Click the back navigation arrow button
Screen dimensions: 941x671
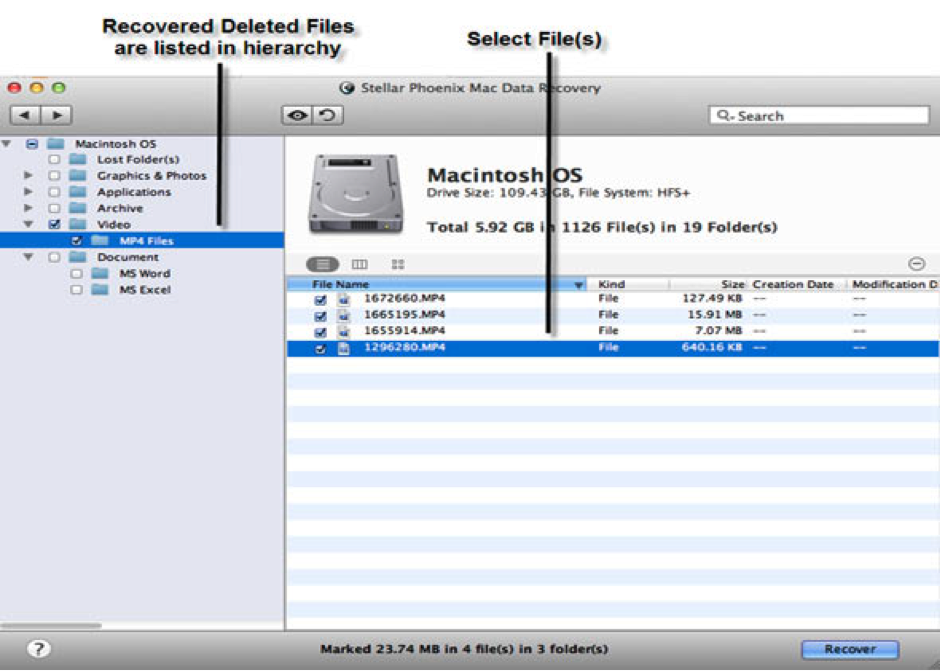coord(25,115)
